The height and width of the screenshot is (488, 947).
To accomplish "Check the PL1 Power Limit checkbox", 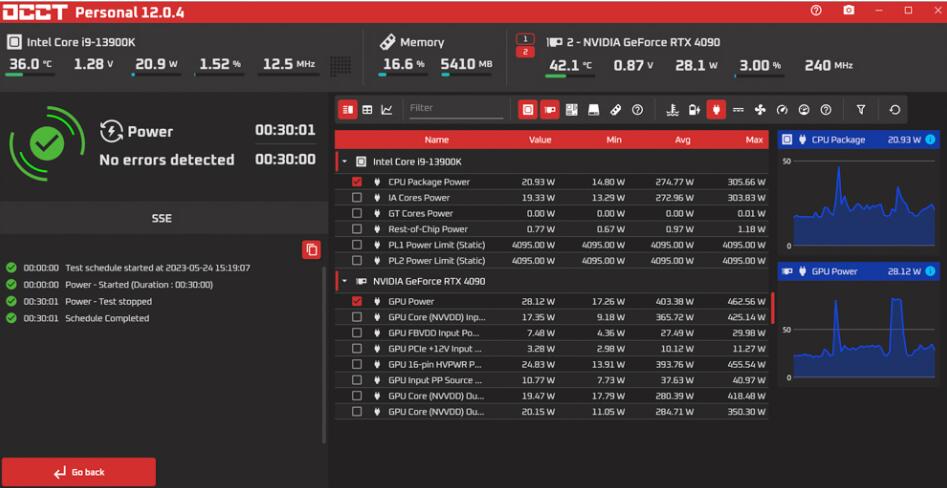I will [357, 245].
